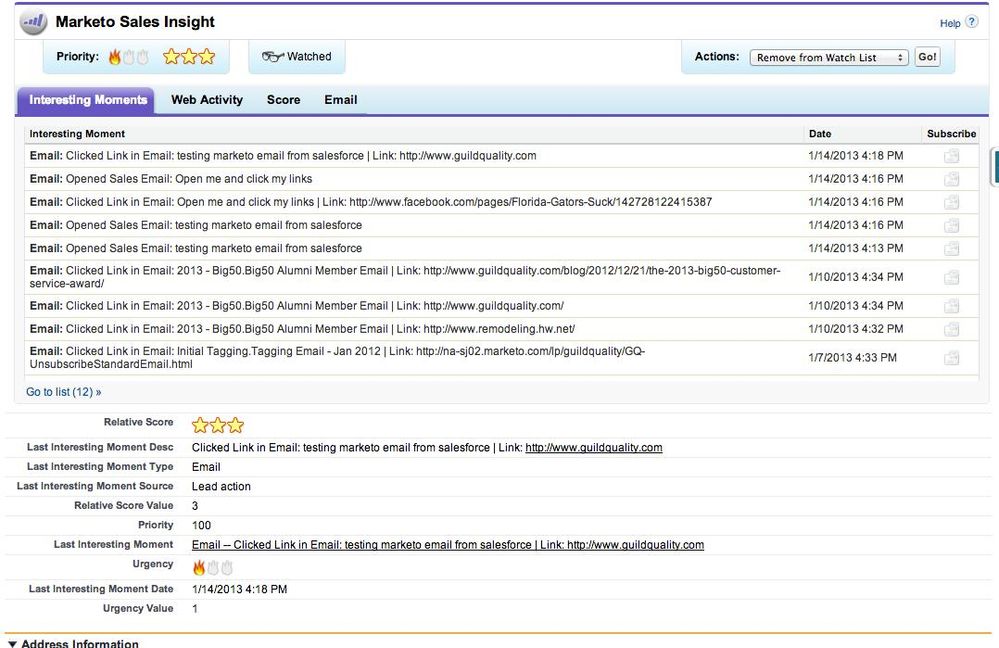Click the Marketo Sales Insight logo icon

pos(33,22)
